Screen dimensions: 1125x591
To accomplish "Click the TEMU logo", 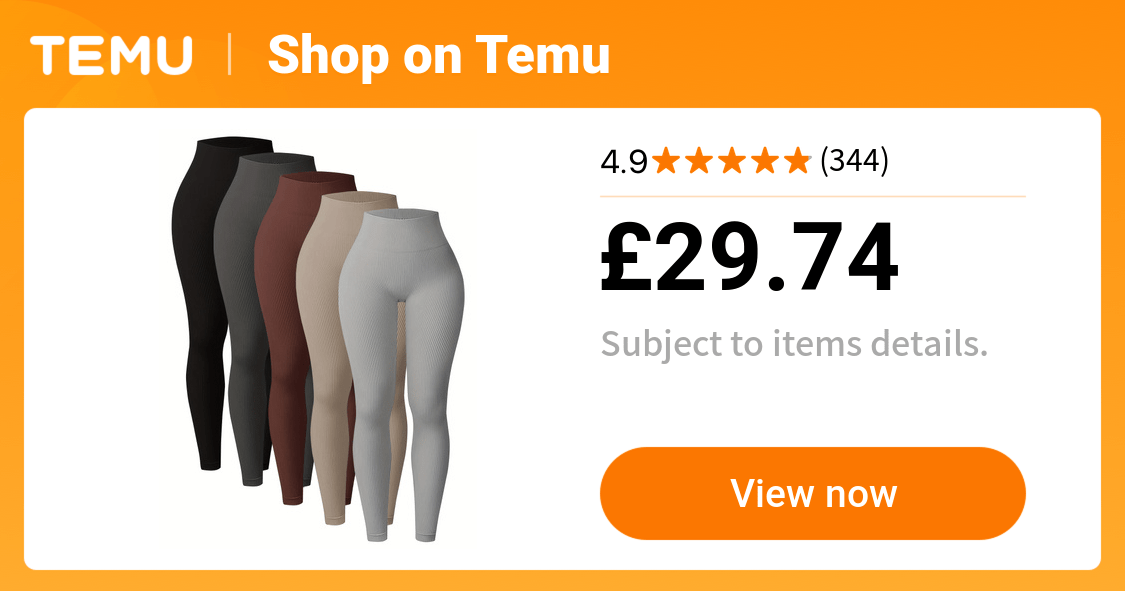I will [111, 55].
